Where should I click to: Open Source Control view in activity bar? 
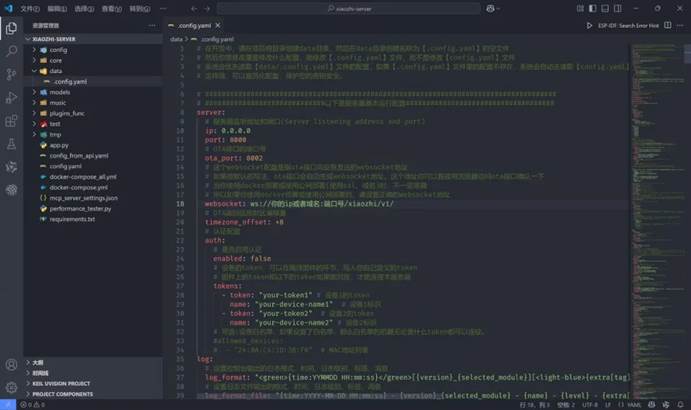(11, 74)
